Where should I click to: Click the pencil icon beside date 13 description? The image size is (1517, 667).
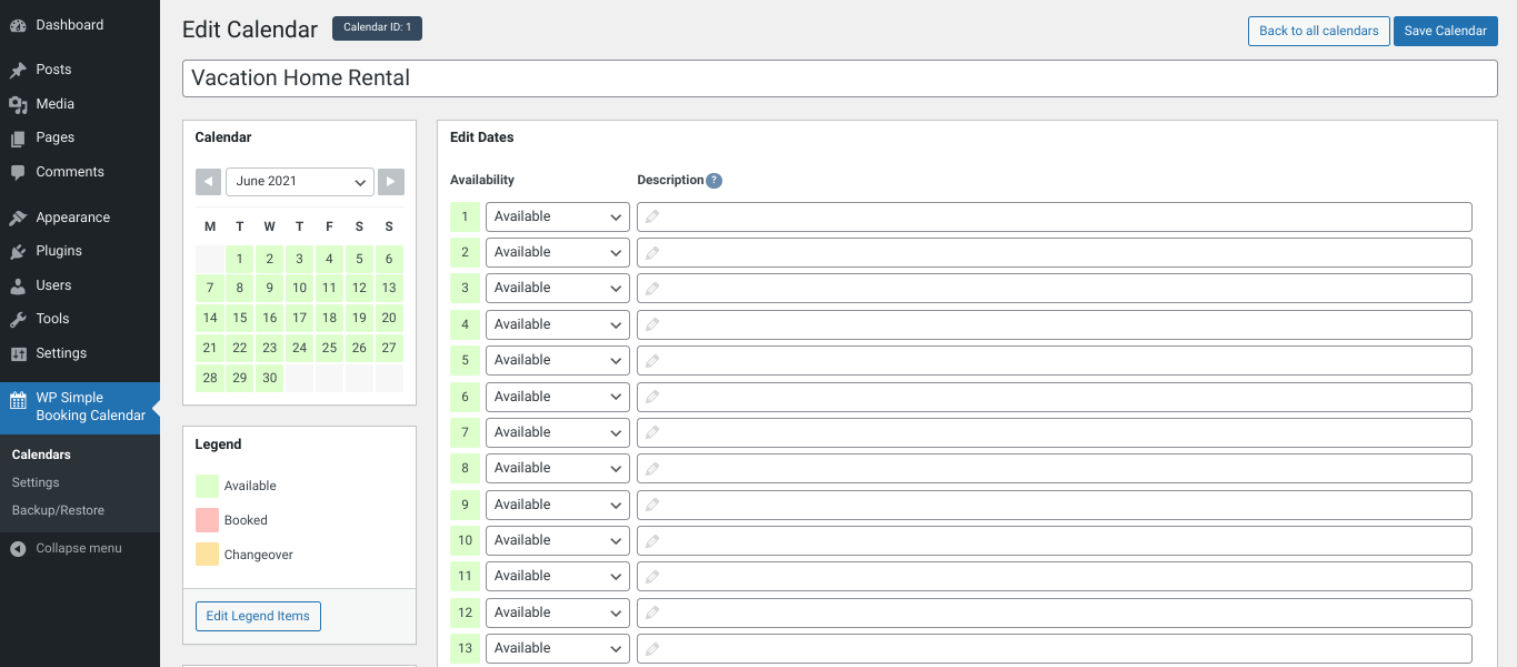point(655,648)
